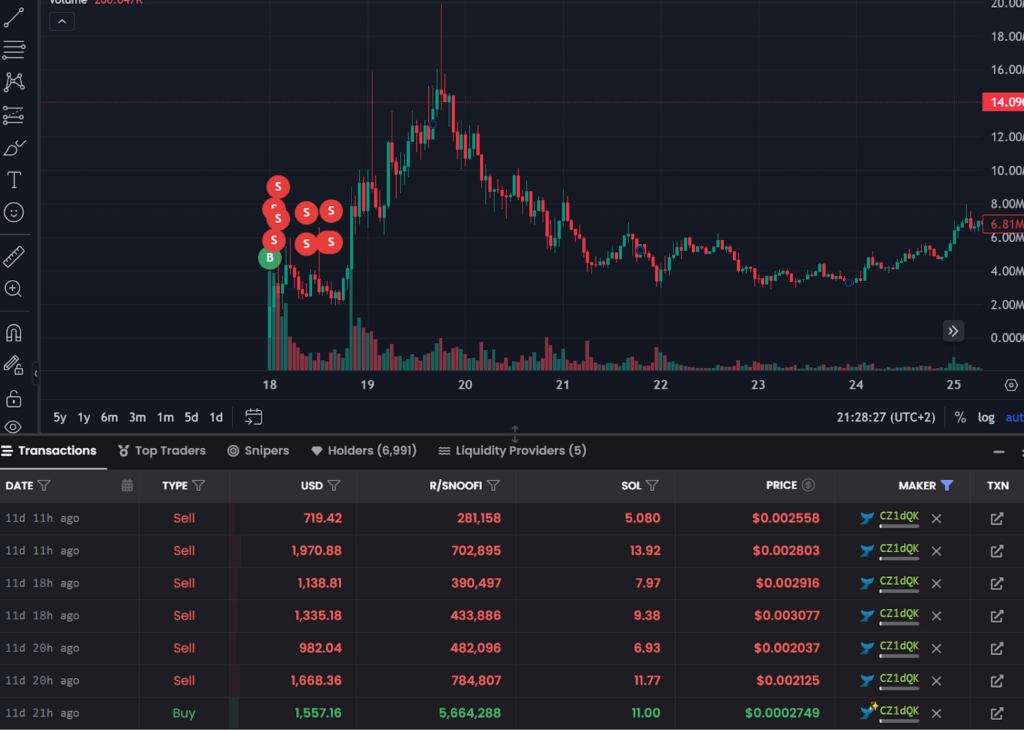Activate the zoom in tool
Viewport: 1024px width, 730px height.
(14, 289)
